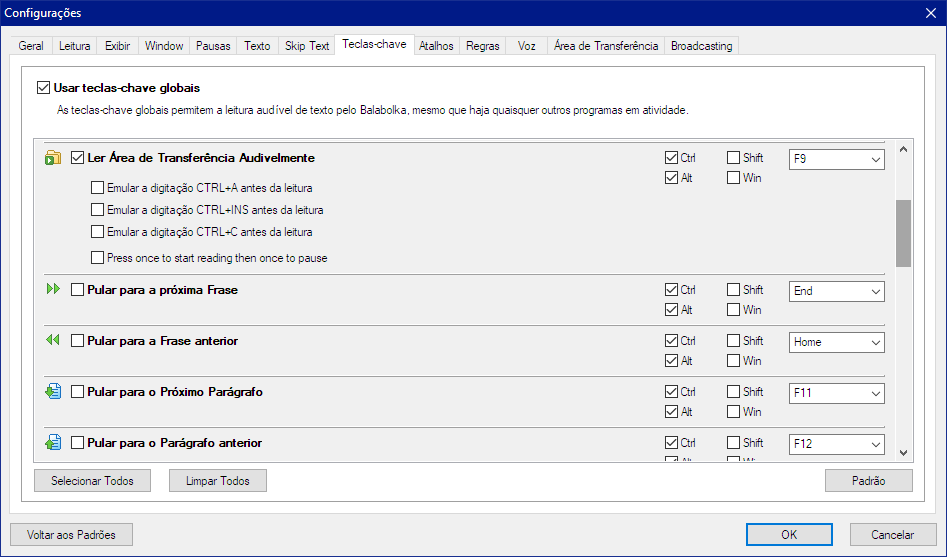The image size is (947, 557).
Task: Click the green previous-sentence arrows icon
Action: (x=53, y=341)
